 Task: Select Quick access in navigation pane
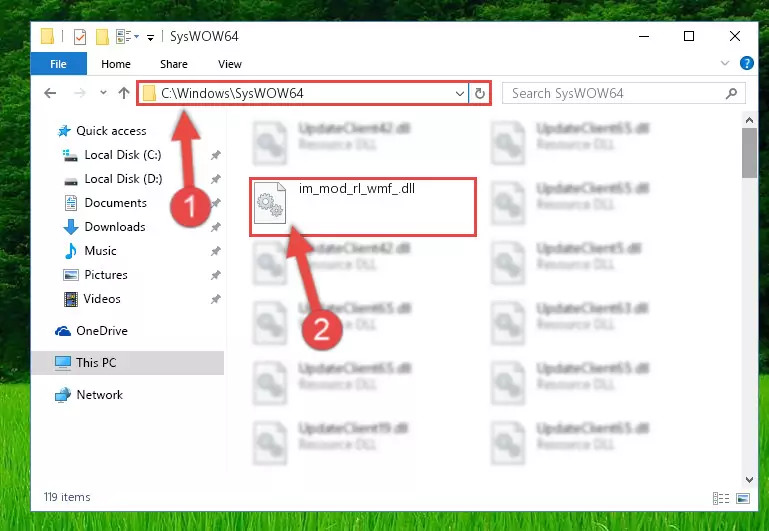[111, 131]
